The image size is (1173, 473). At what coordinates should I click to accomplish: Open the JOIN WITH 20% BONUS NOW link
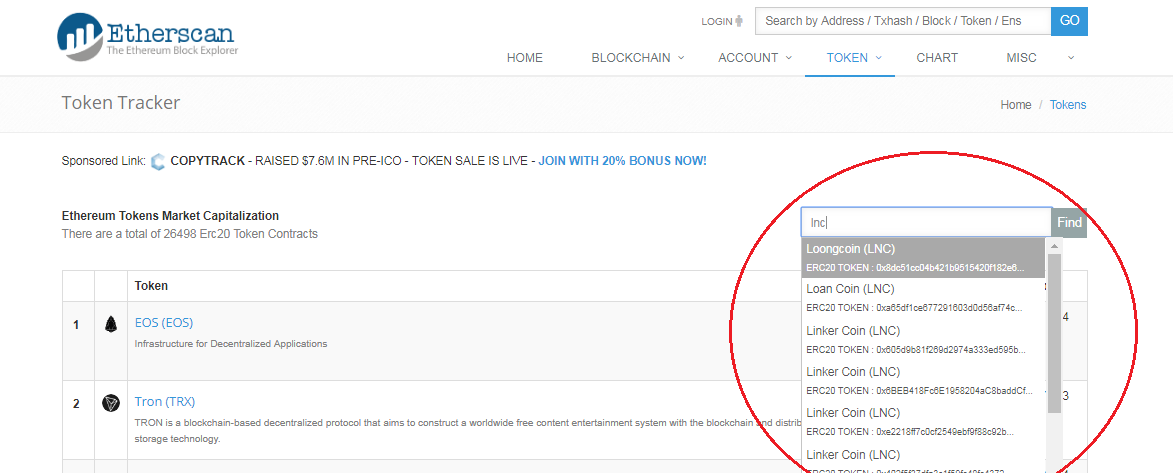click(x=622, y=160)
